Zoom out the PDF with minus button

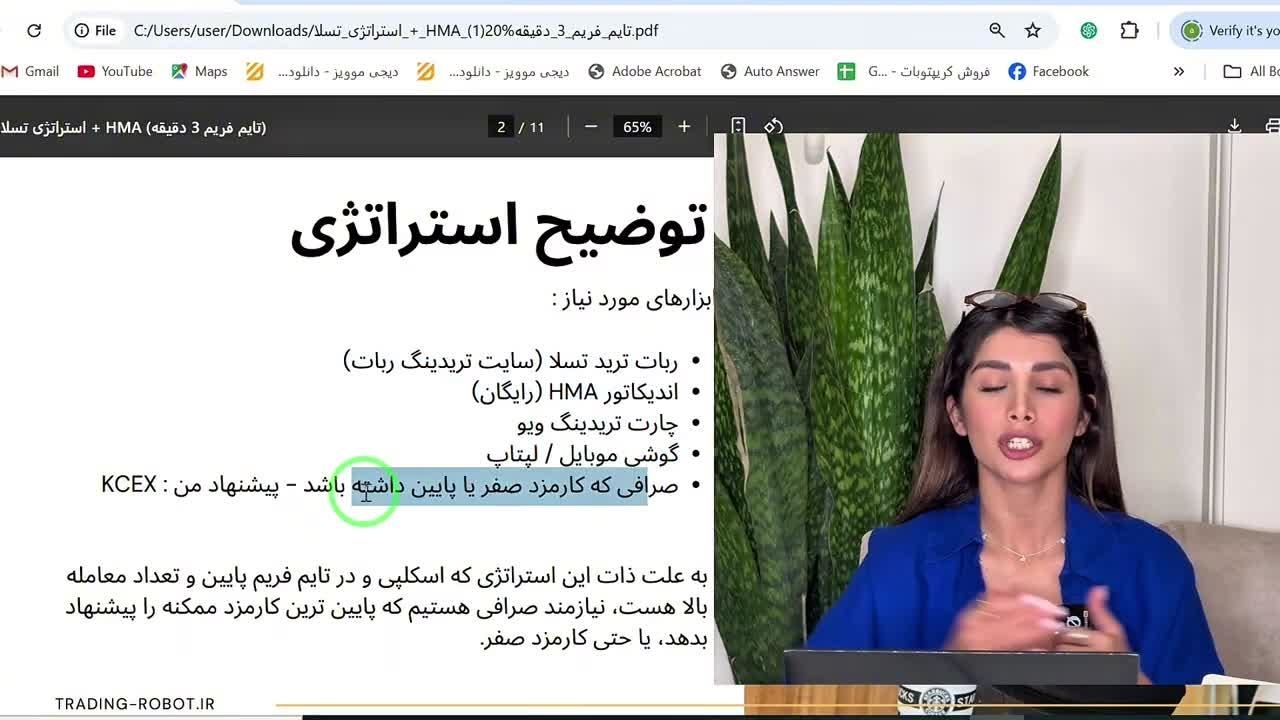coord(591,127)
